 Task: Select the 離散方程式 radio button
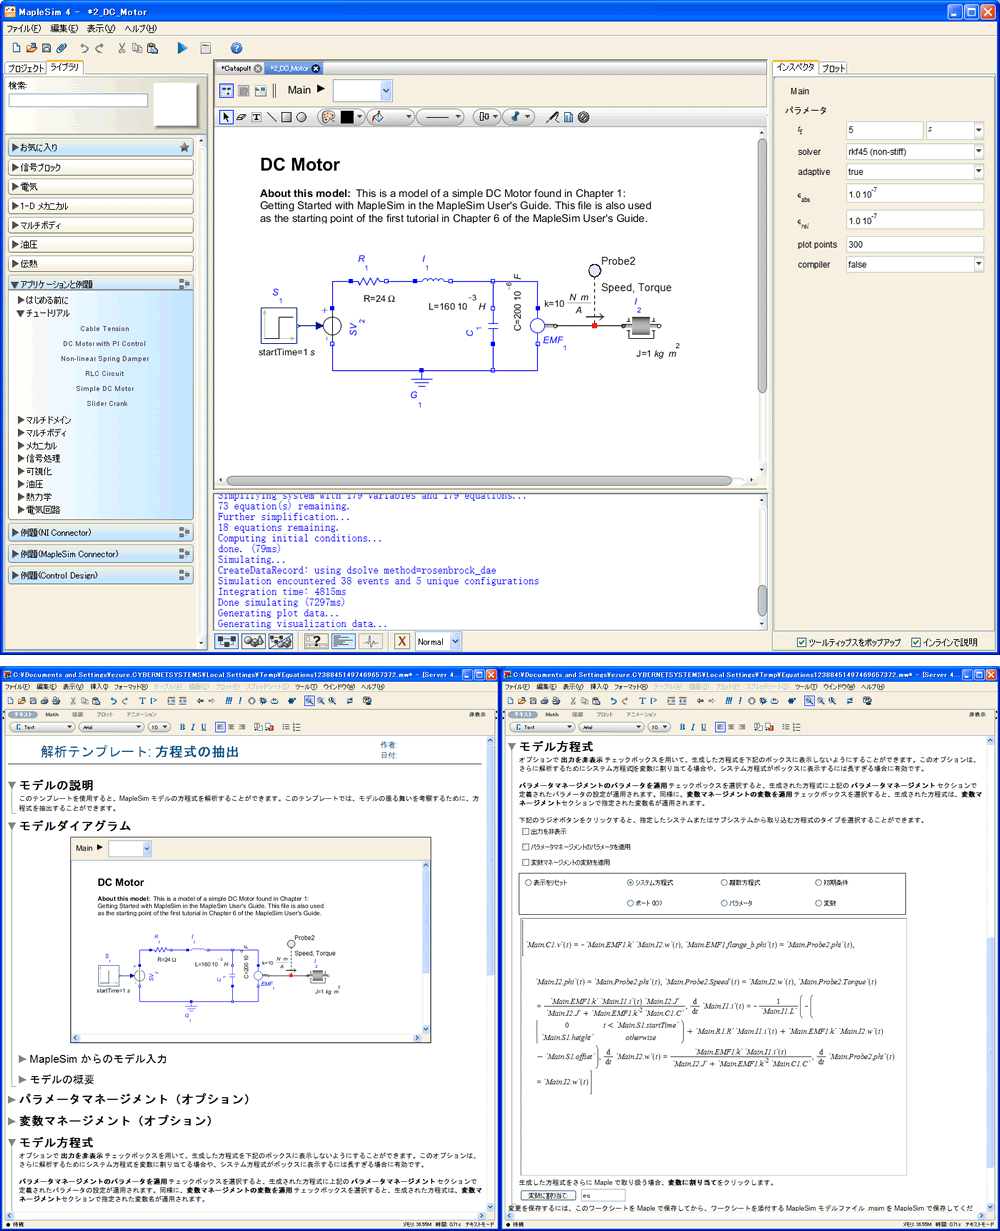[x=724, y=883]
